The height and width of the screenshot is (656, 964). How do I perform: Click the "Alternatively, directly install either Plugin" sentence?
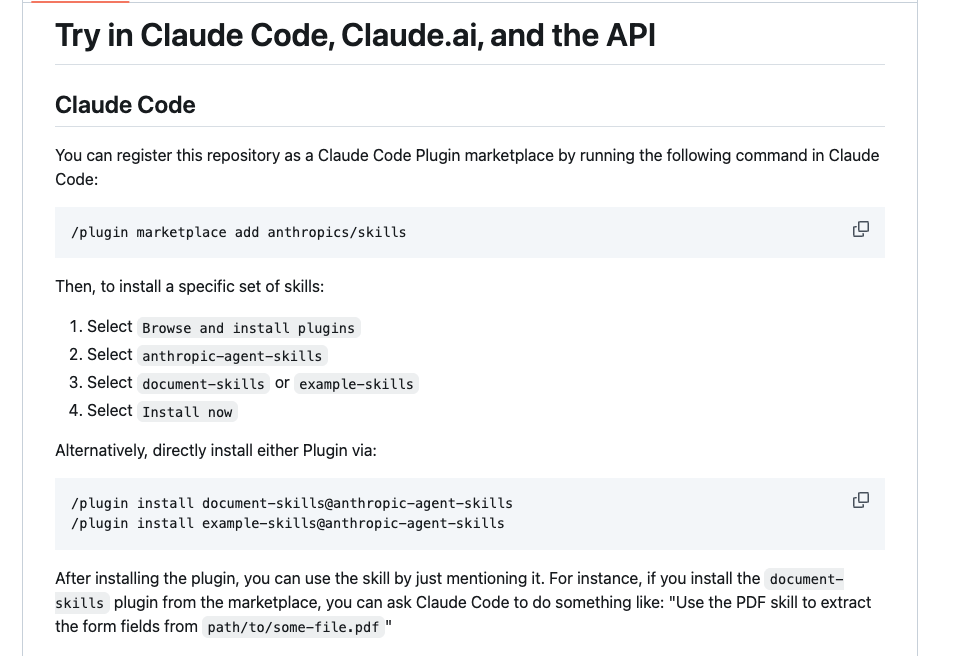click(216, 450)
